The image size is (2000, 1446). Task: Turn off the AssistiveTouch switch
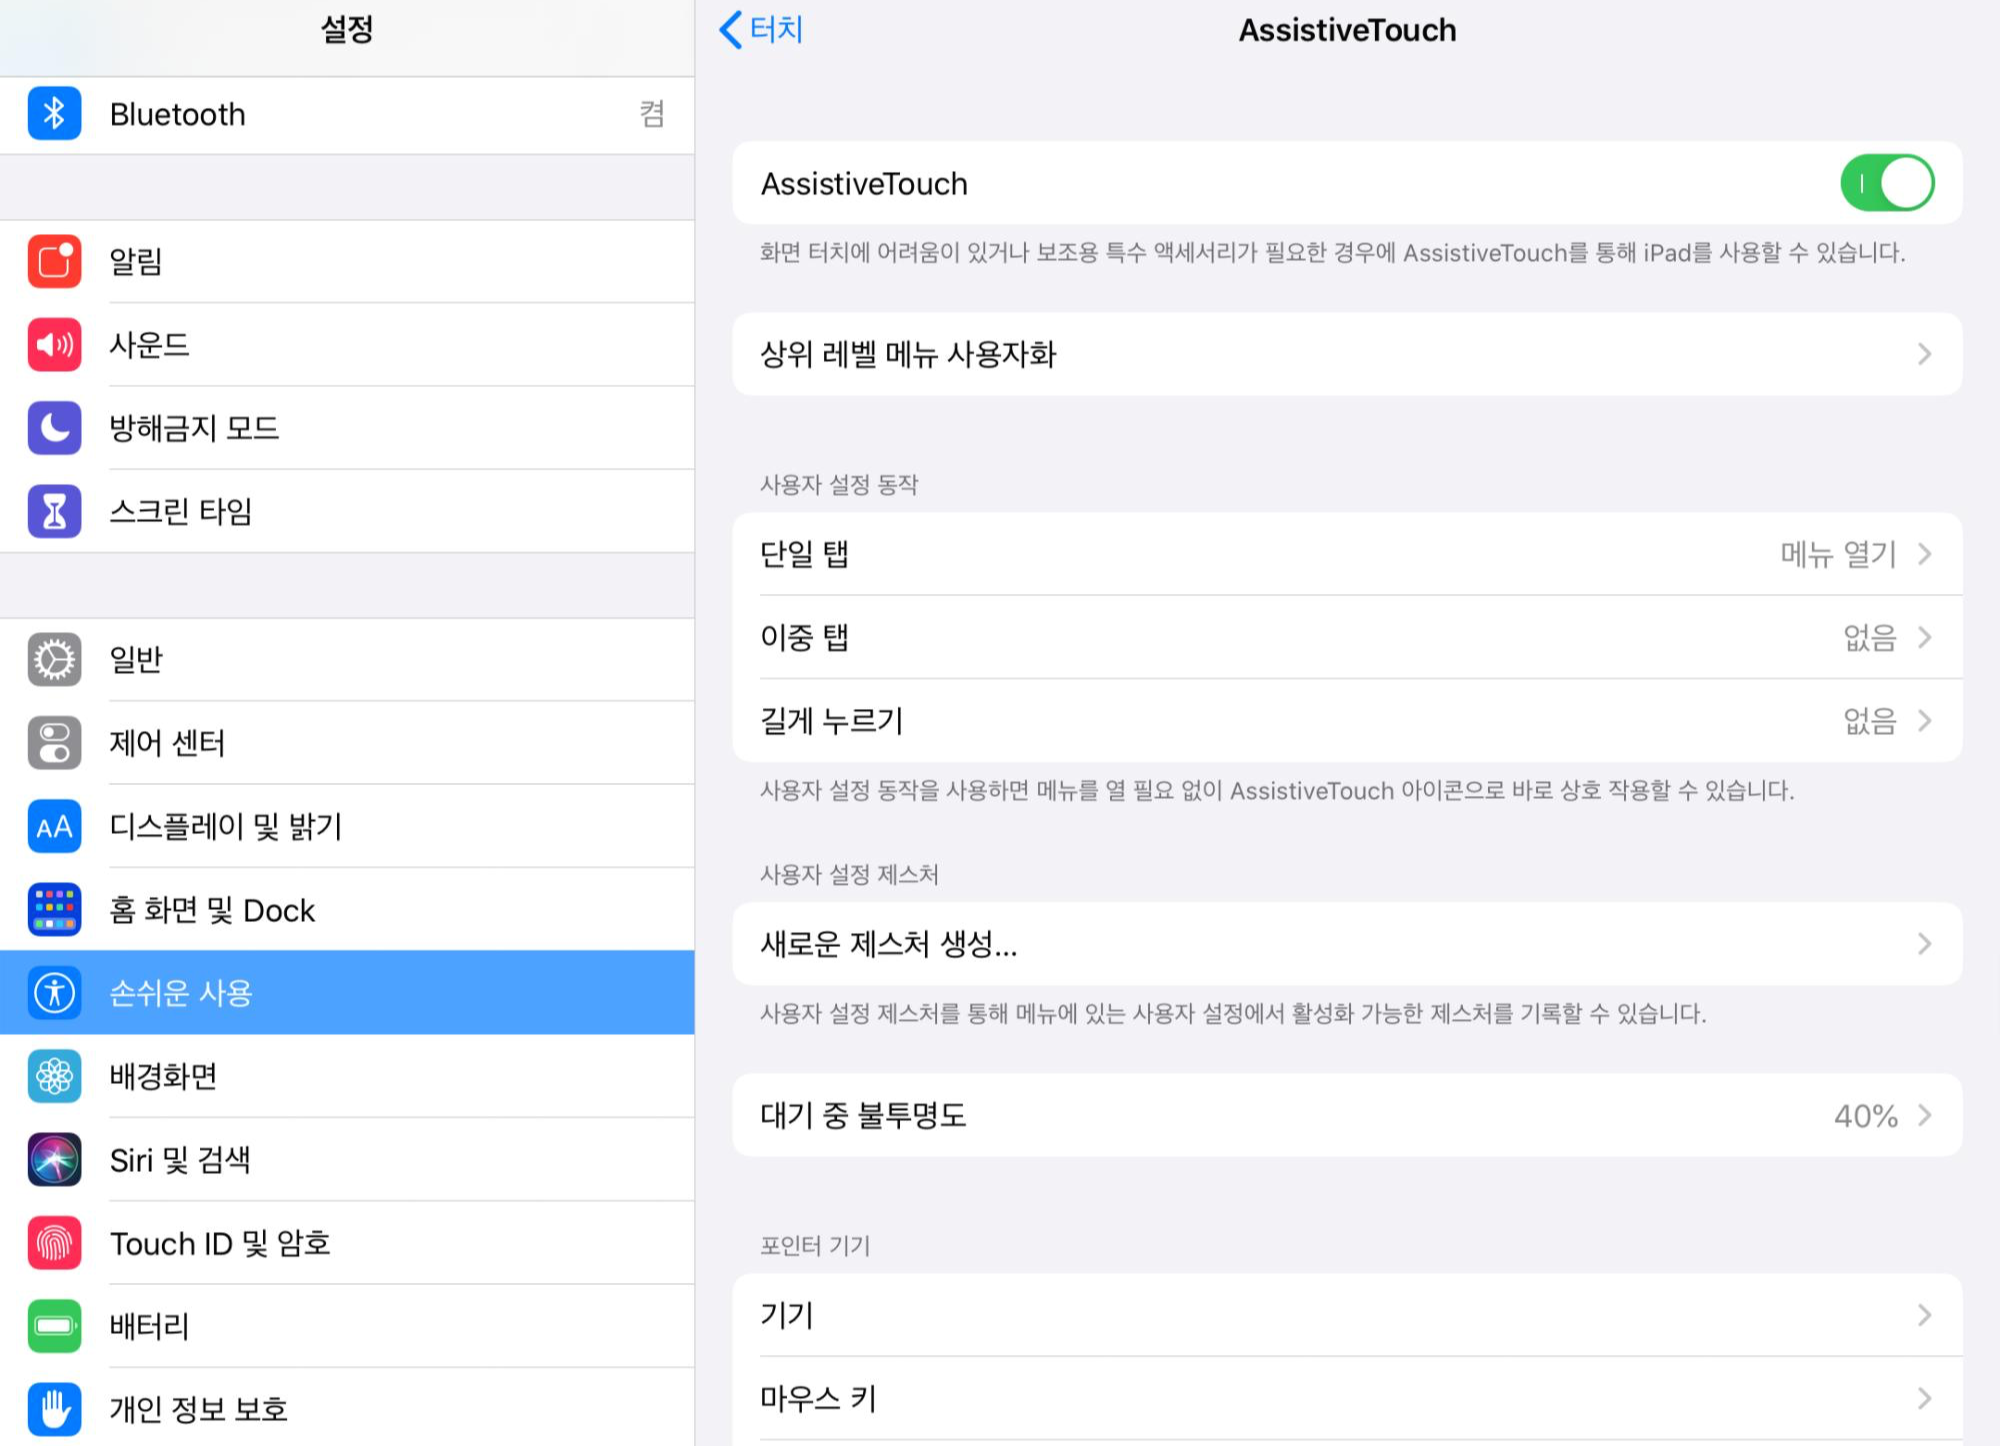pos(1886,183)
